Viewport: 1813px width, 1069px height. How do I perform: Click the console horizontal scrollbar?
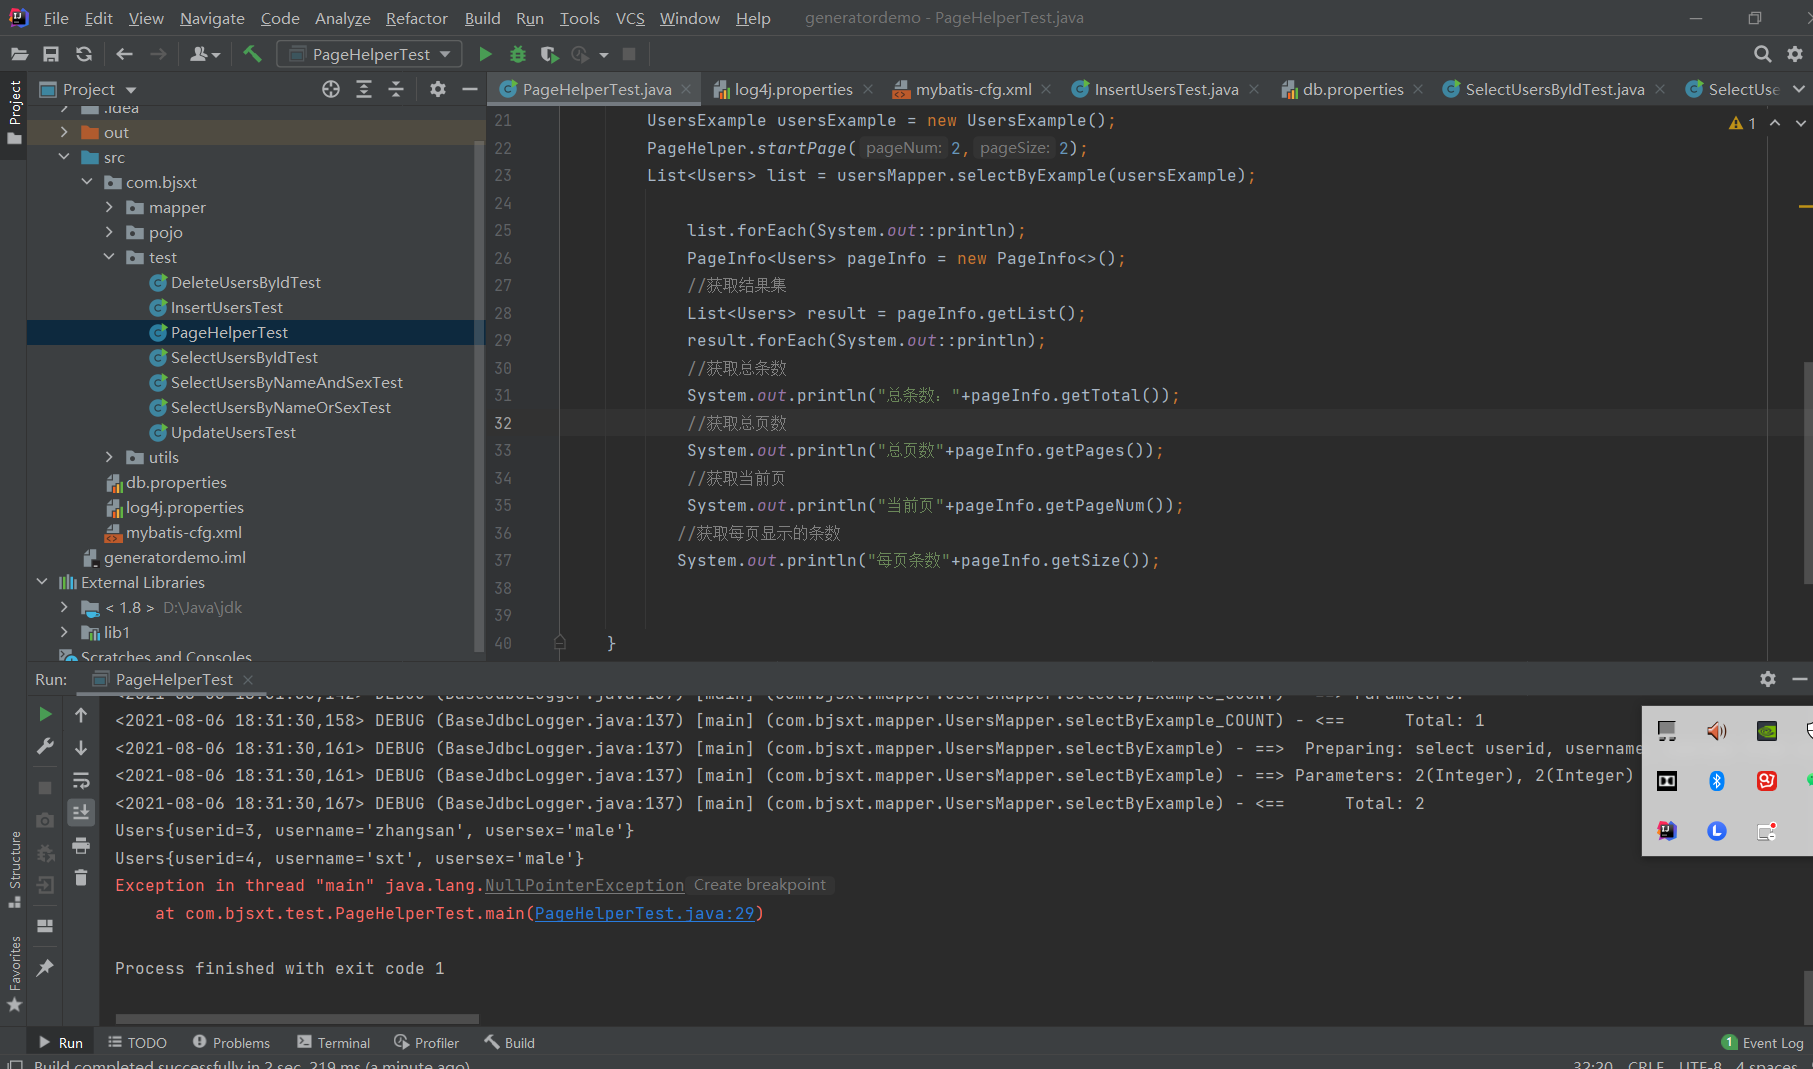297,1019
